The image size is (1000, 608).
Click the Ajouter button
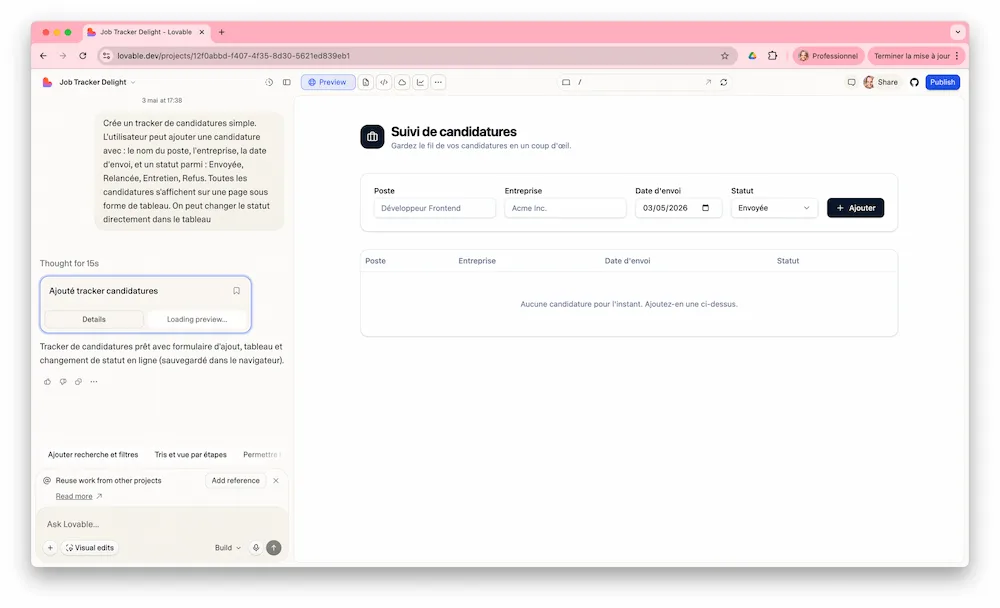click(x=855, y=208)
